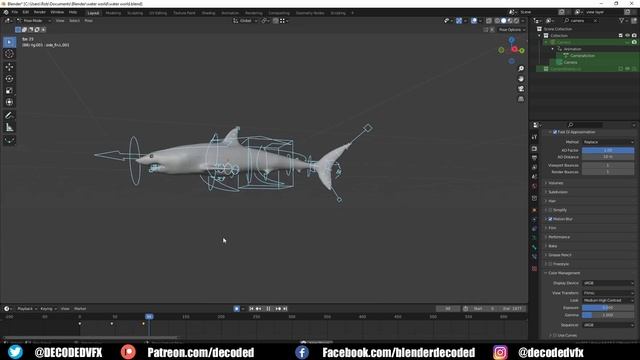
Task: Open the View Transform dropdown
Action: pos(608,293)
